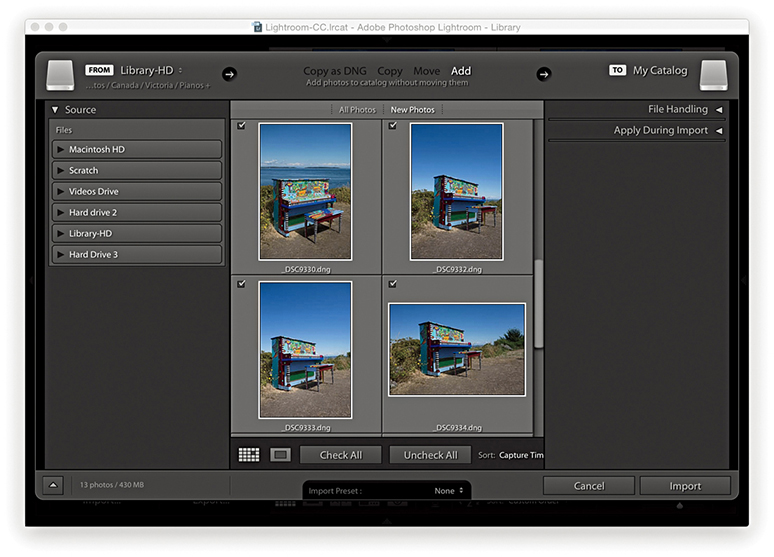
Task: Click the destination catalog drive icon
Action: click(x=713, y=75)
